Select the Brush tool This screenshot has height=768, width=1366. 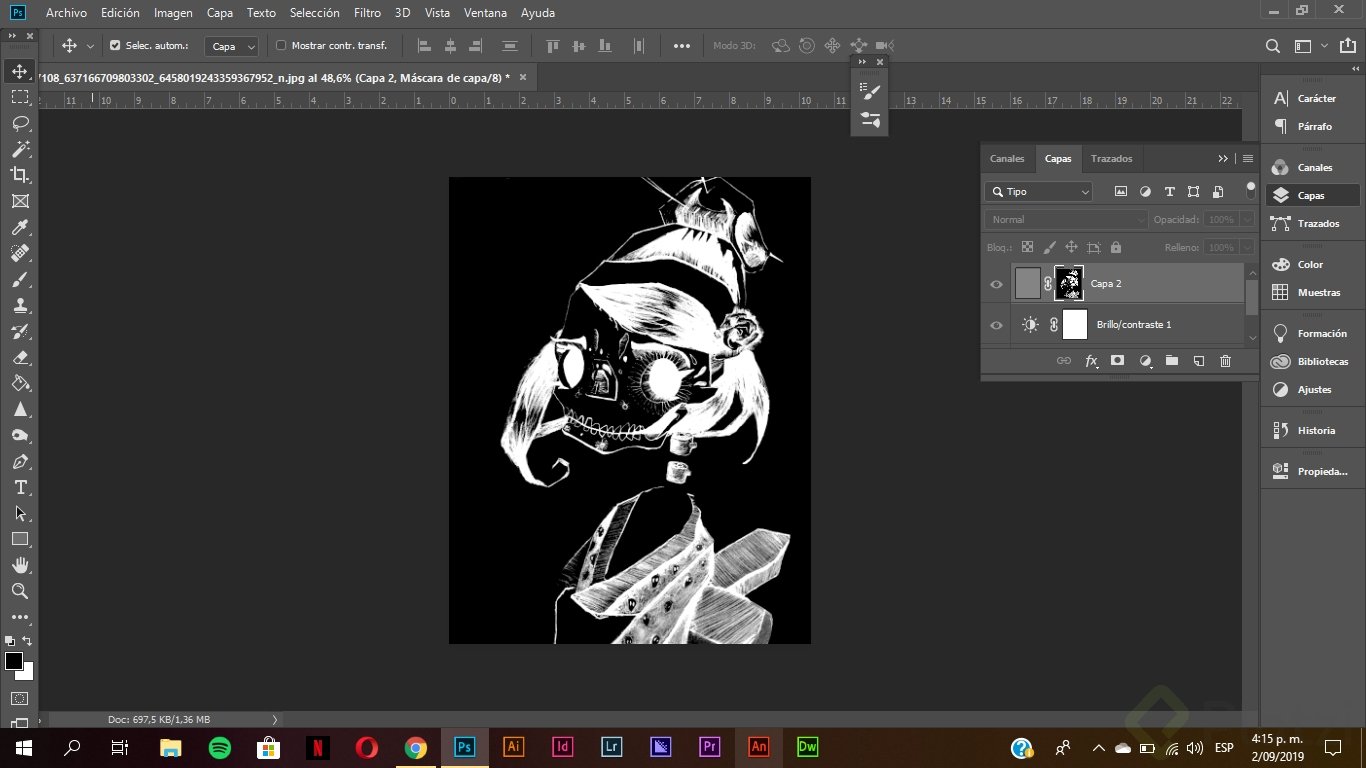19,279
